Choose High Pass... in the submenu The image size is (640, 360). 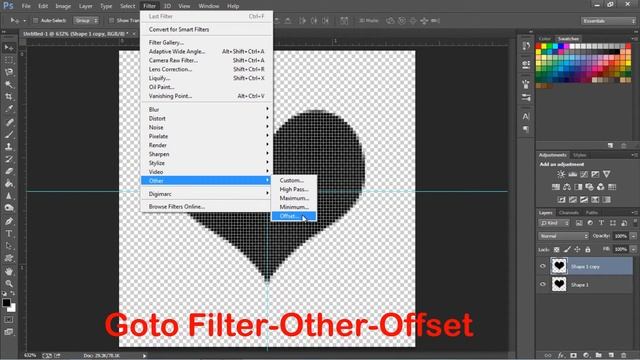[293, 189]
